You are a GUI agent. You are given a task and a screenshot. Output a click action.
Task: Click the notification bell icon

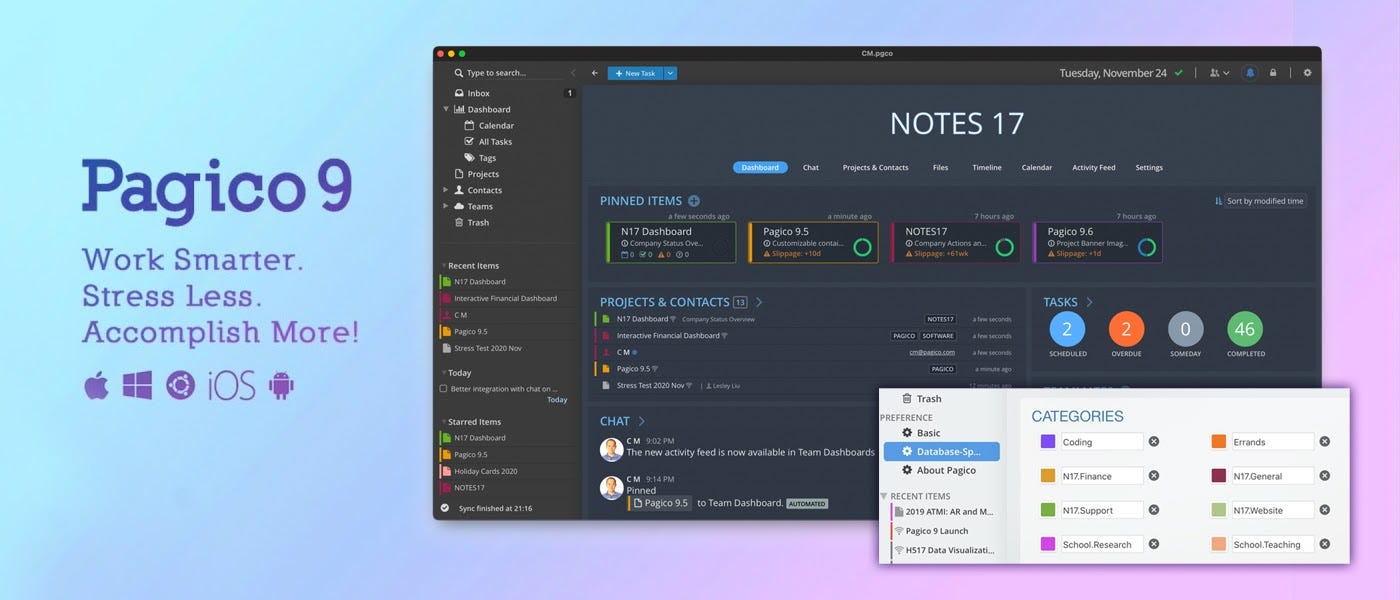pos(1249,73)
